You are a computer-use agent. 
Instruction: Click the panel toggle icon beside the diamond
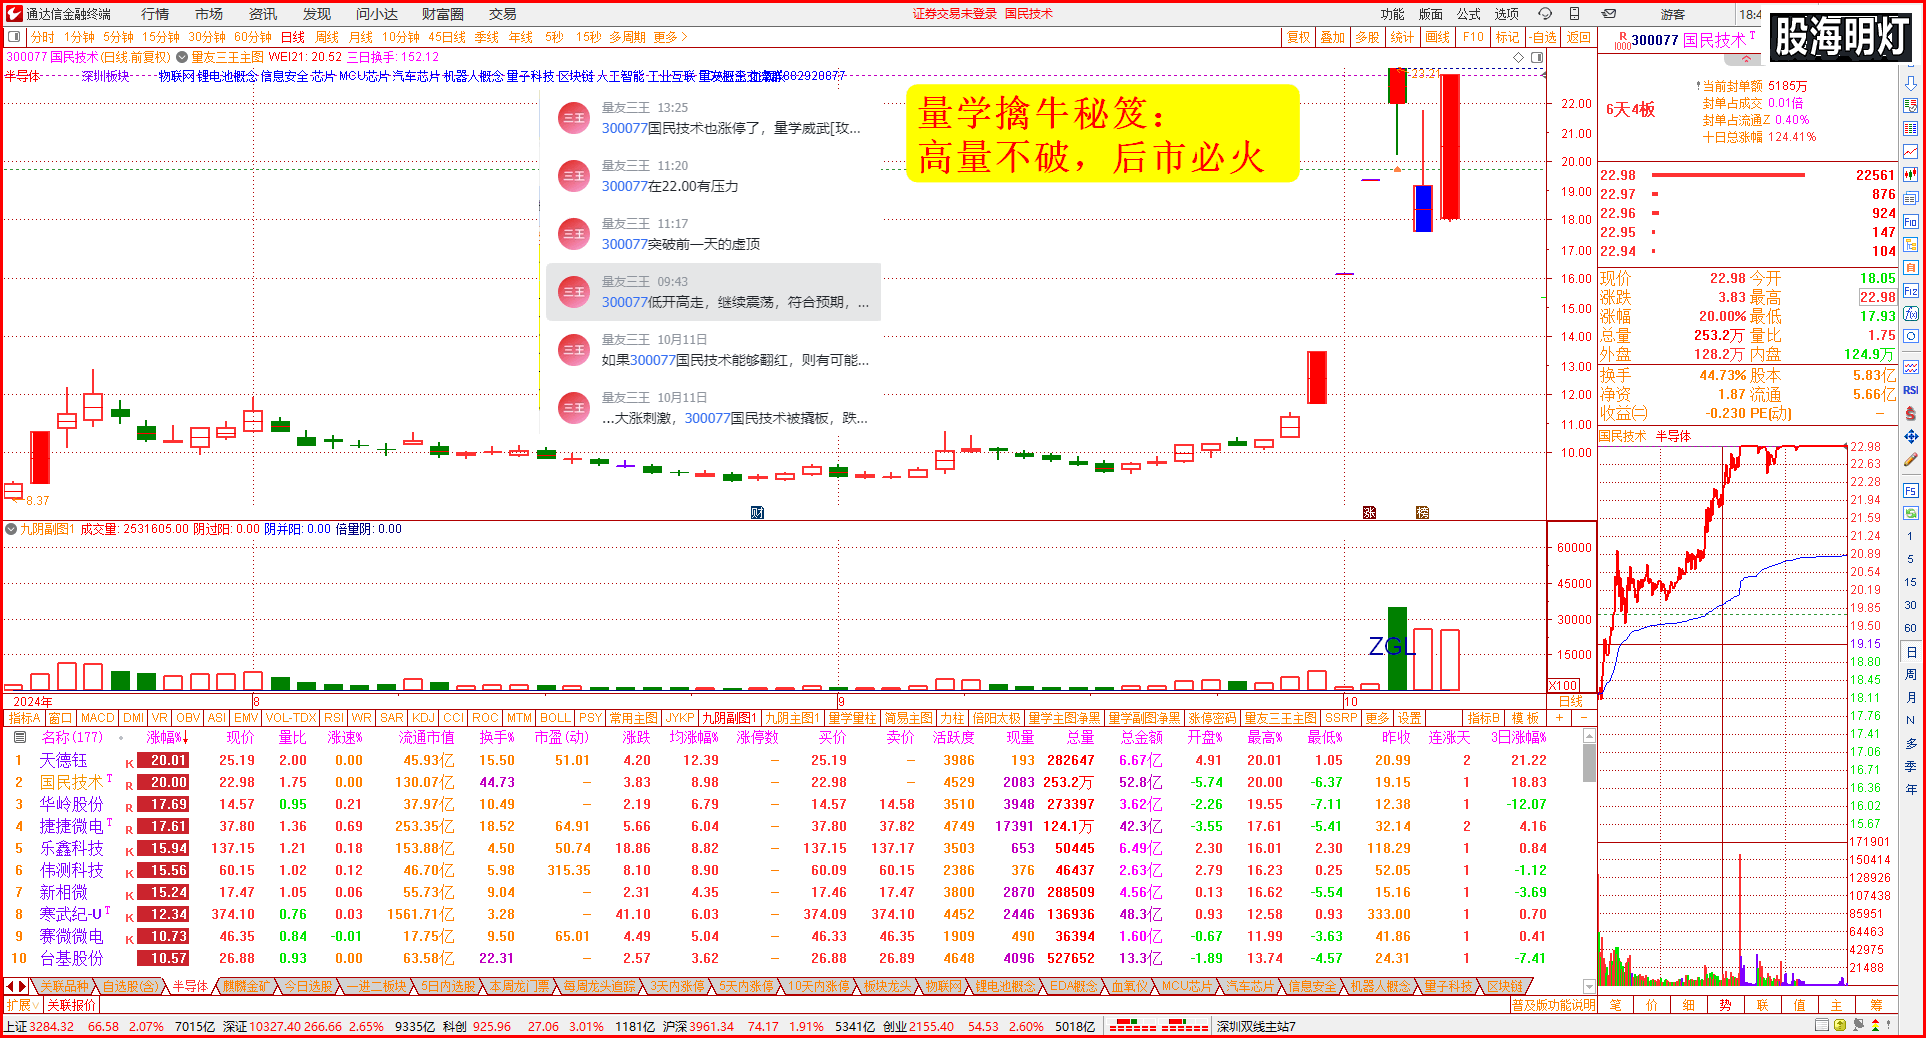(x=1537, y=58)
